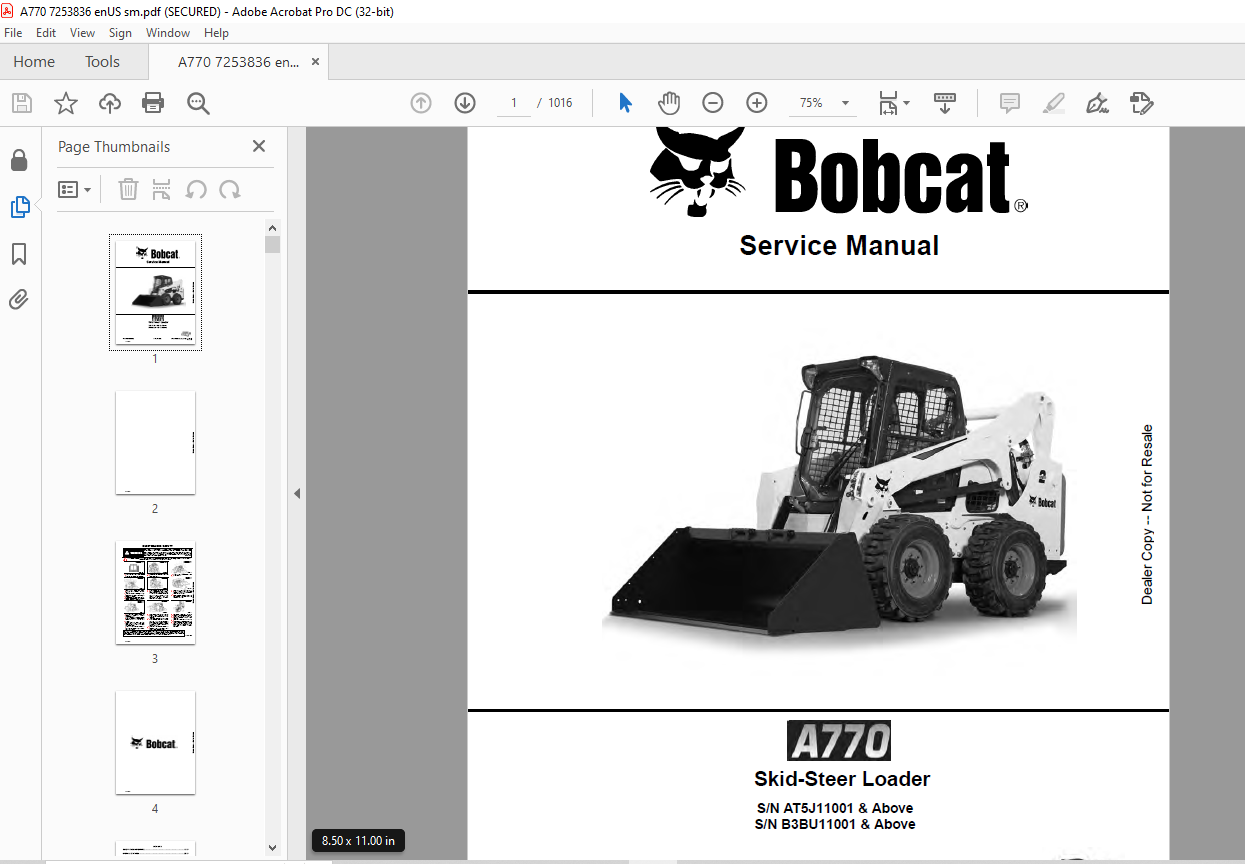Switch to the Home tab

click(x=34, y=62)
